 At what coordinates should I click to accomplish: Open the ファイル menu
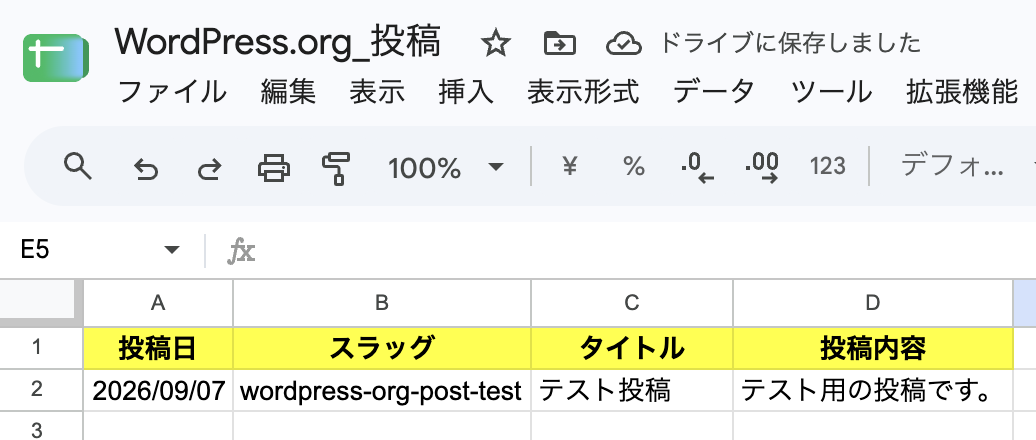click(172, 92)
